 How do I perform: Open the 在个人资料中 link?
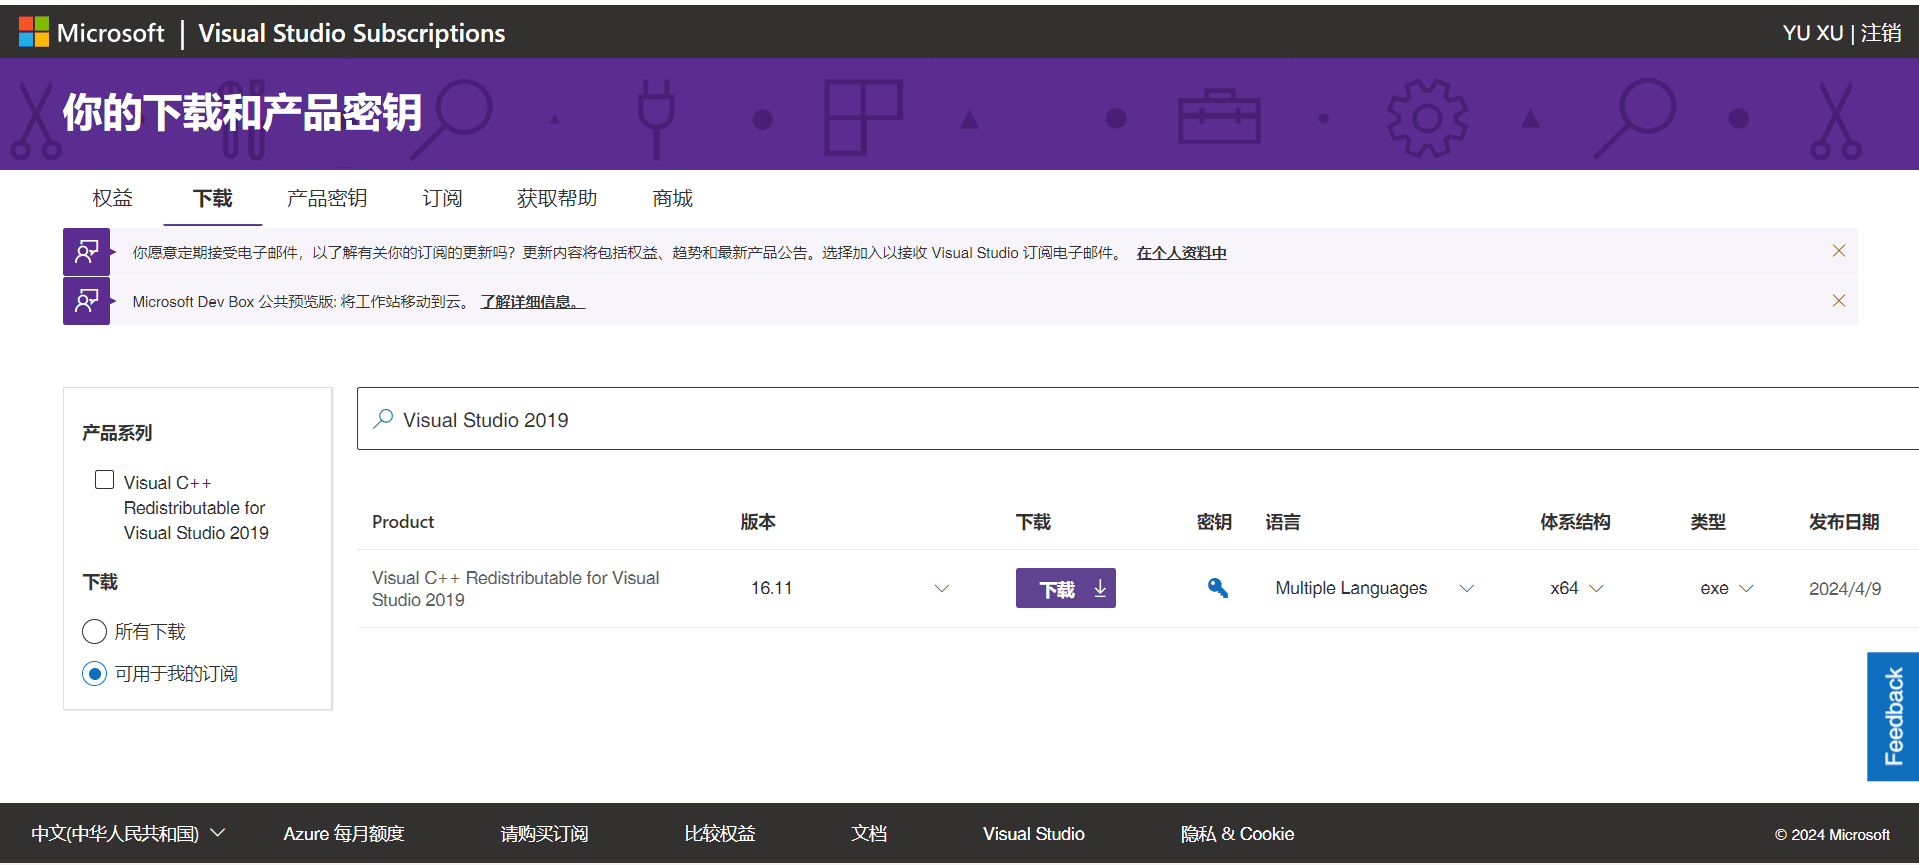(1181, 253)
